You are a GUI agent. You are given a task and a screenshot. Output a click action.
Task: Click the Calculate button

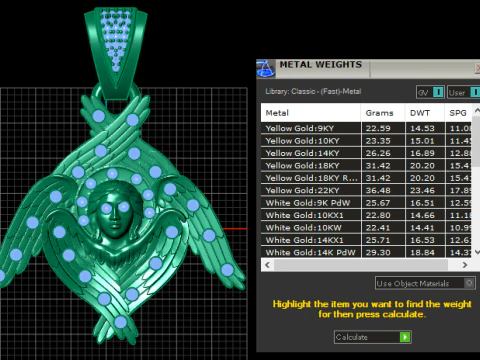(373, 337)
